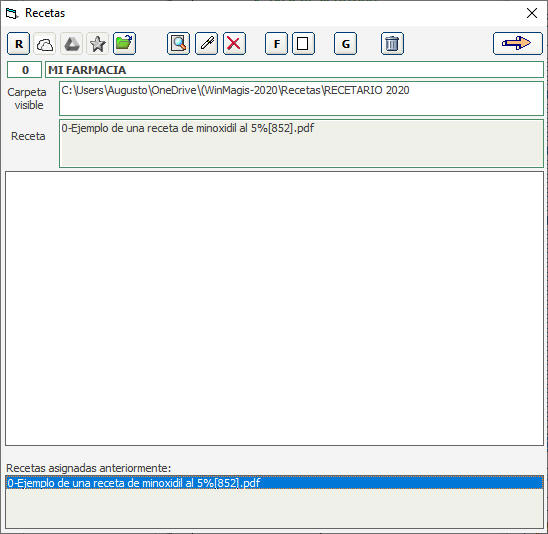Click the trash bin icon
The image size is (548, 534).
[x=392, y=44]
